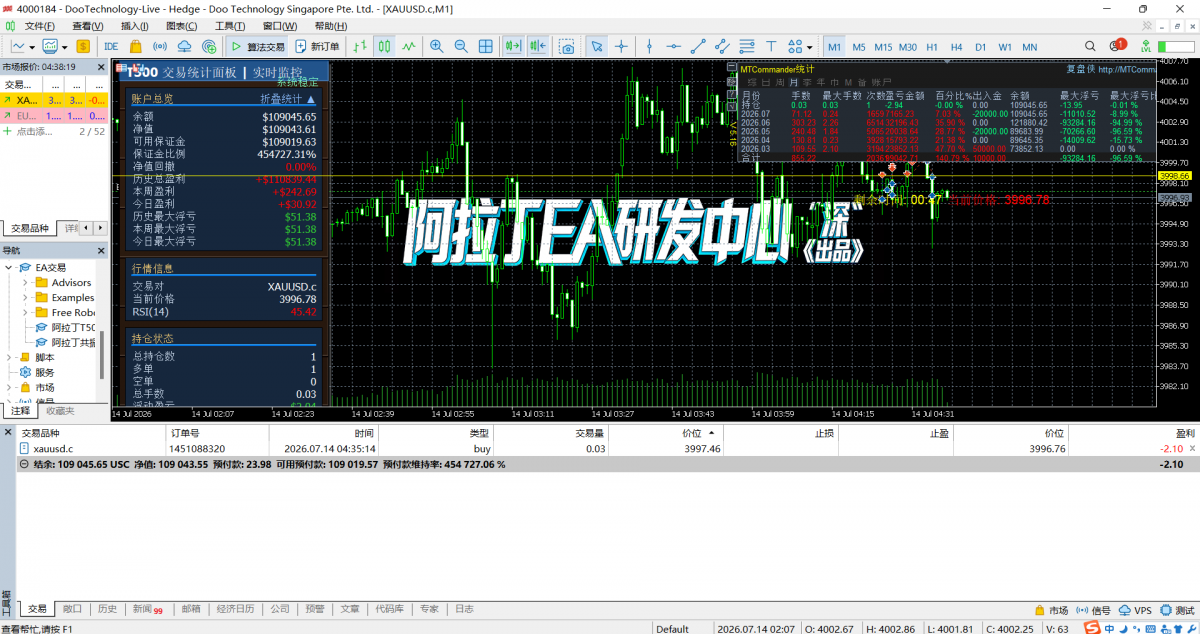Screen dimensions: 1200x634
Task: Select the Fibonacci retracement tool
Action: (x=747, y=46)
